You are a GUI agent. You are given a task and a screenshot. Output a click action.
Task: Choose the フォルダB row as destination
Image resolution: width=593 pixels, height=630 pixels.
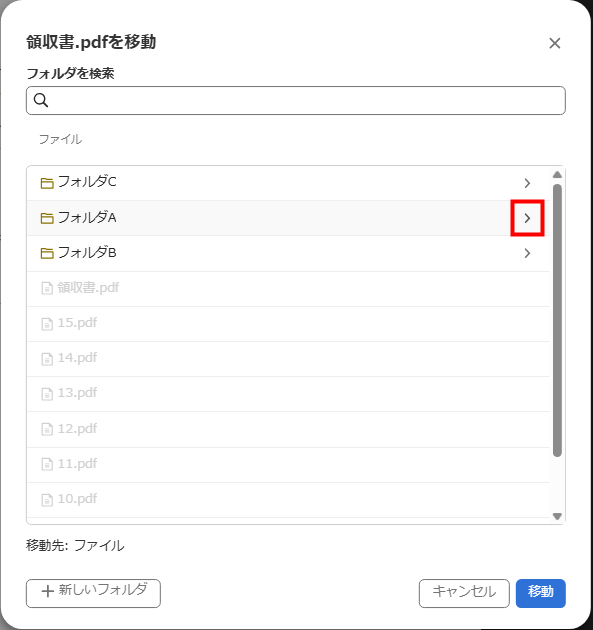tap(288, 253)
